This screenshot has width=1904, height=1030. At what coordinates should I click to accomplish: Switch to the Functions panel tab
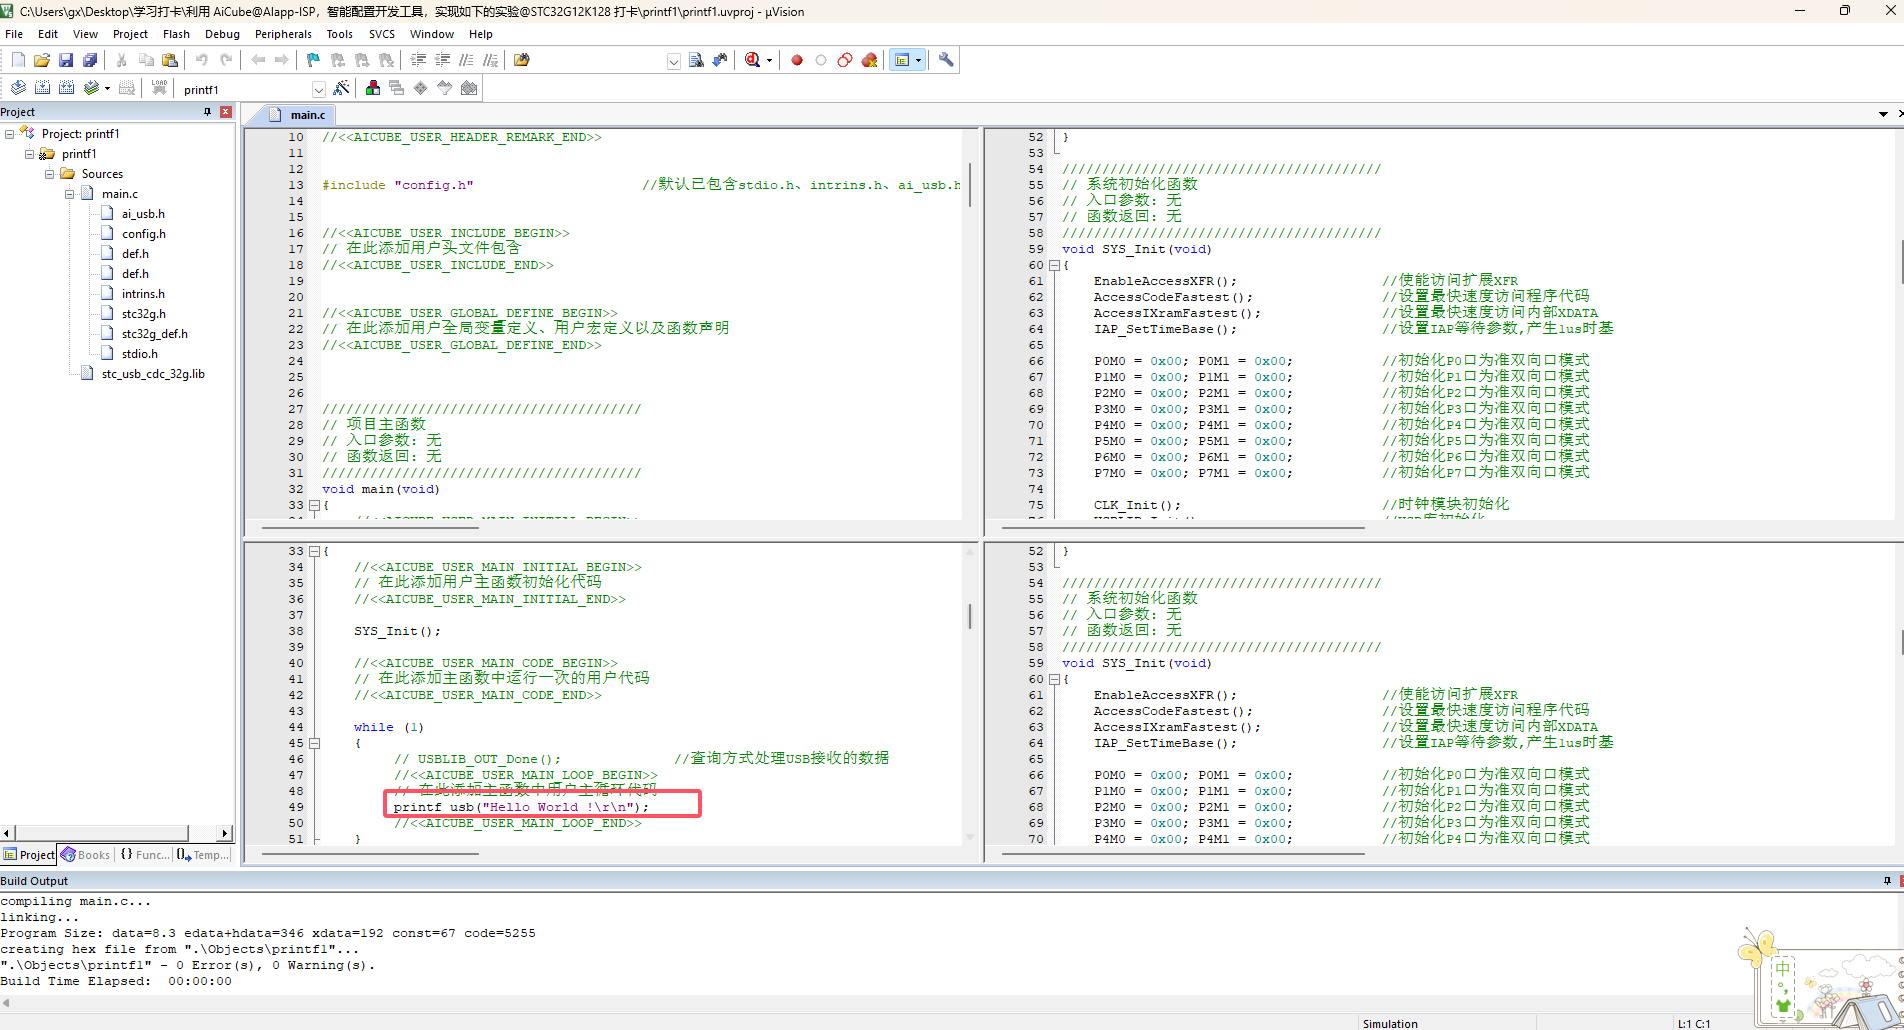point(144,855)
